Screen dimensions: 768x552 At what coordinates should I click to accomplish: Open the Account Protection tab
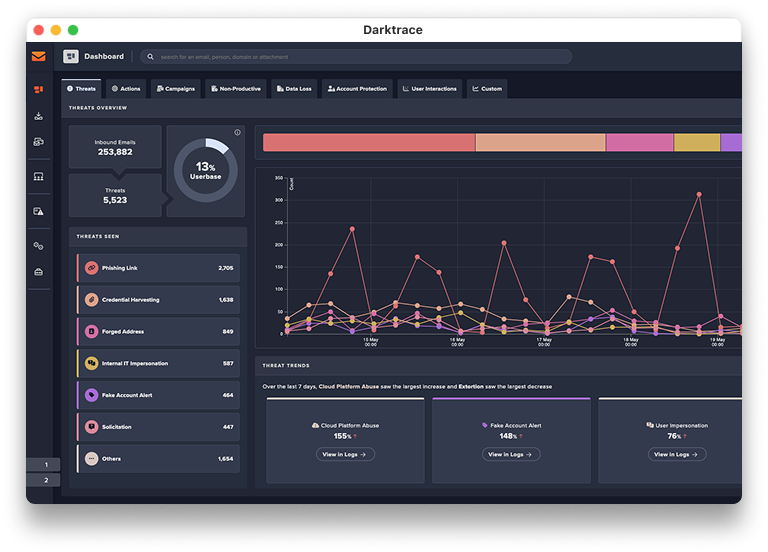click(358, 89)
